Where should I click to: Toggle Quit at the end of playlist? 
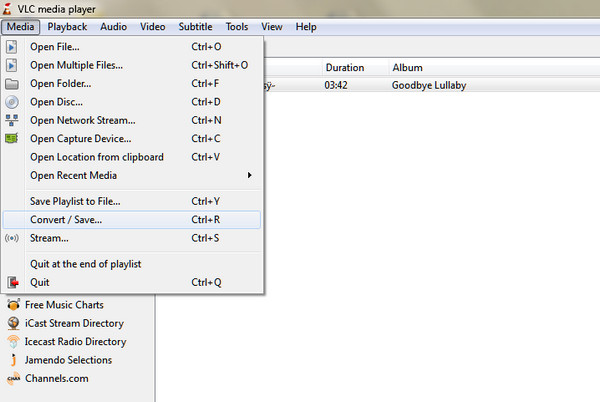tap(132, 264)
